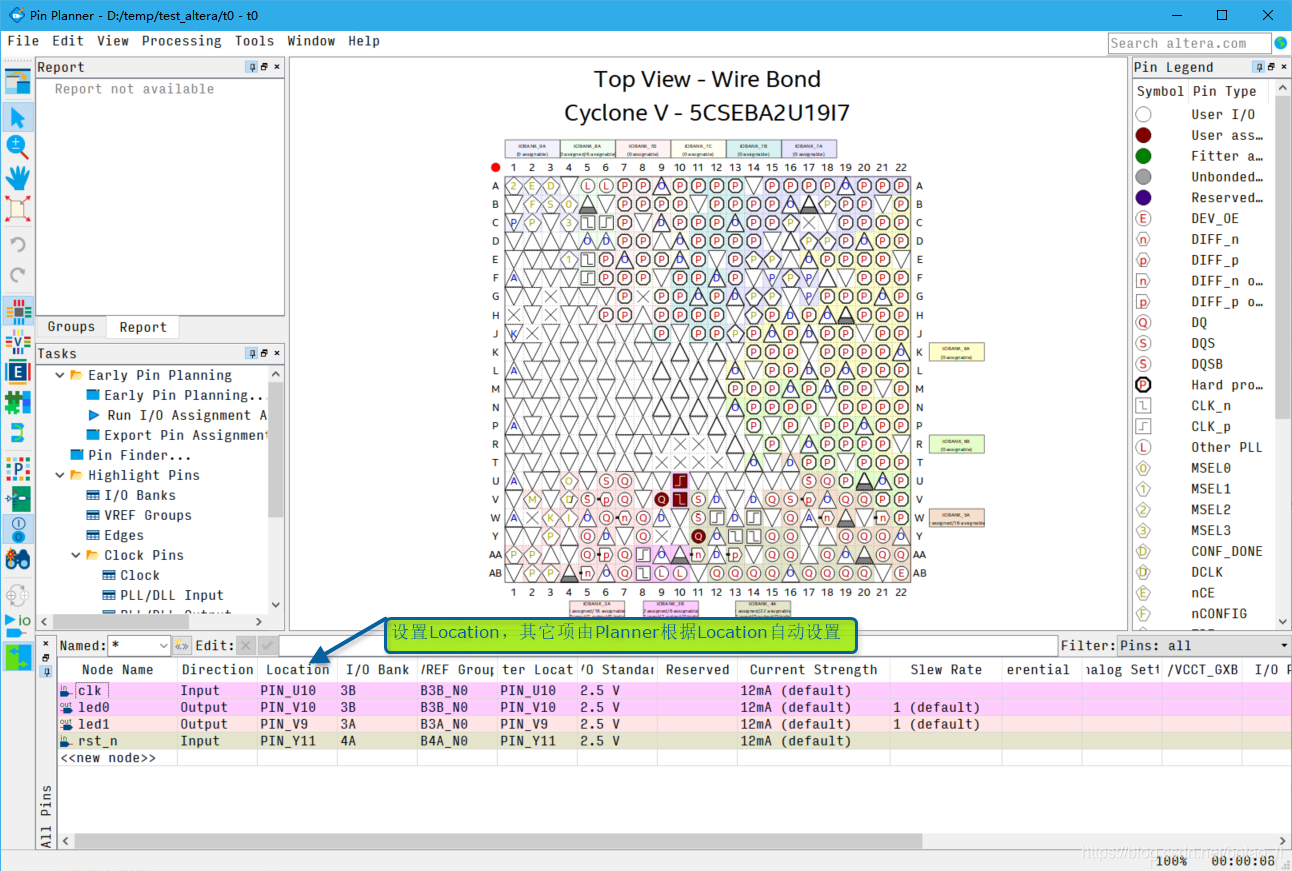Viewport: 1292px width, 871px height.
Task: Collapse the Highlight Pins folder
Action: click(61, 475)
